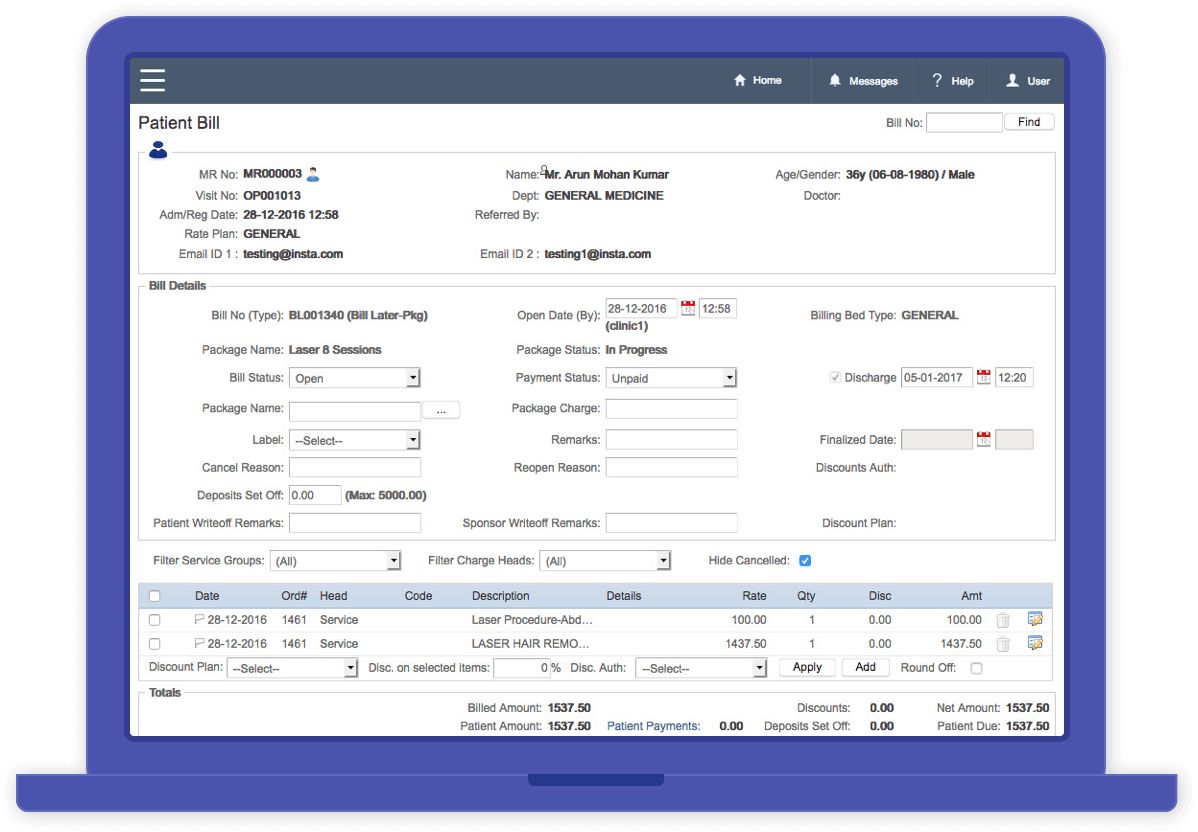Screen dimensions: 1198x832
Task: Click the Reopen Reason input field
Action: click(671, 468)
